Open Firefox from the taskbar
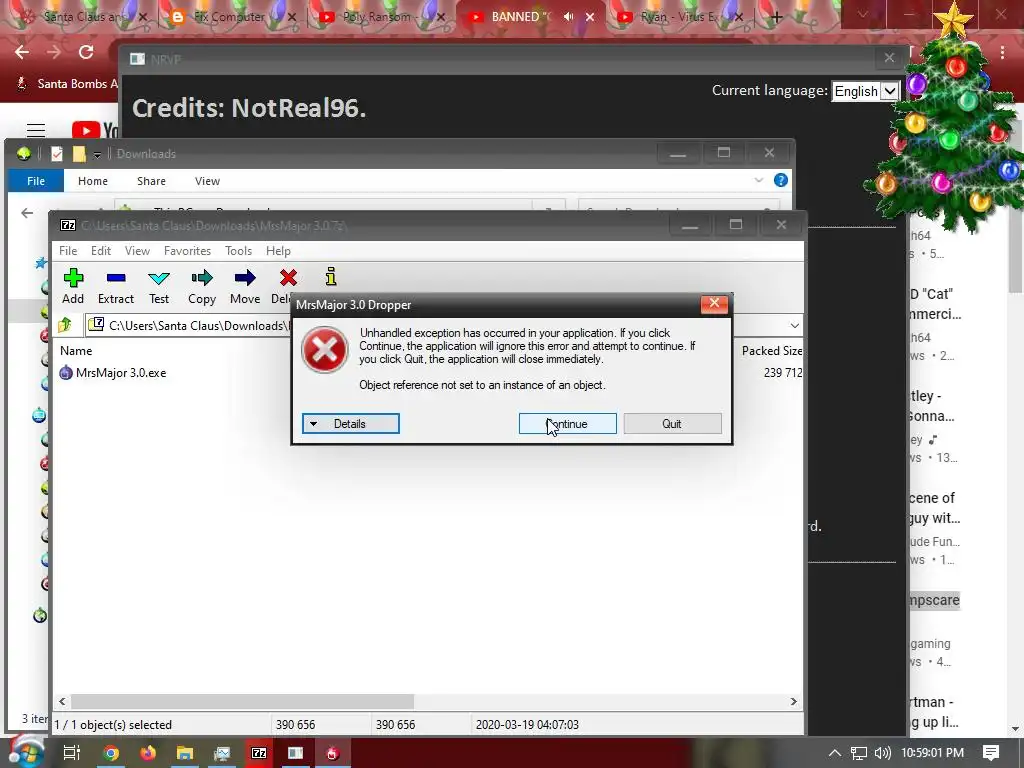 click(x=148, y=753)
